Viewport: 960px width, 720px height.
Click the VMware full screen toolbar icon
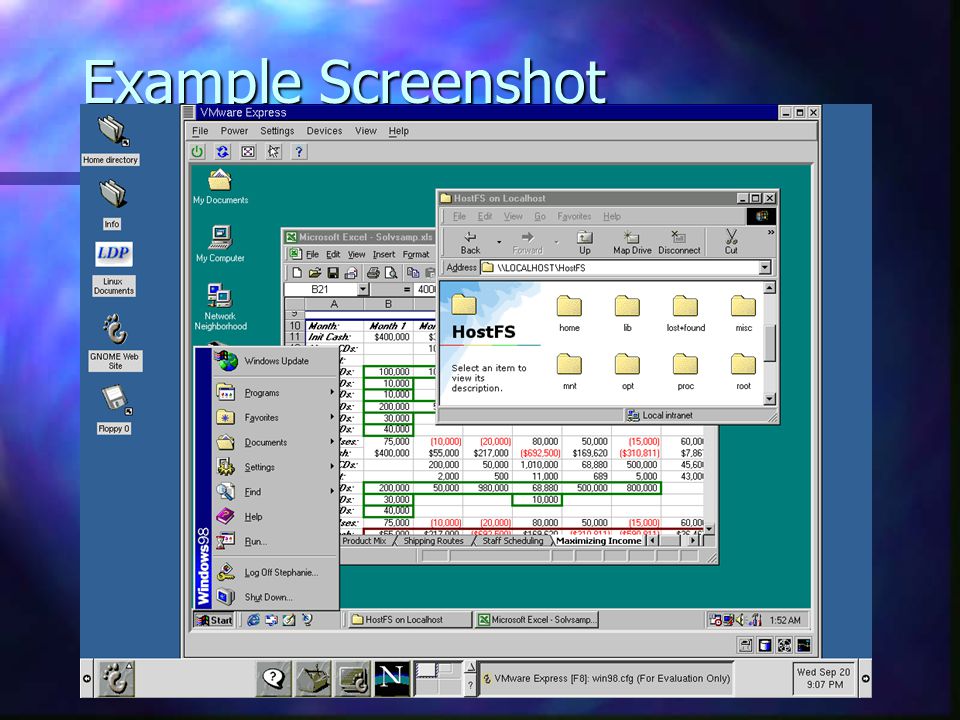[x=247, y=151]
